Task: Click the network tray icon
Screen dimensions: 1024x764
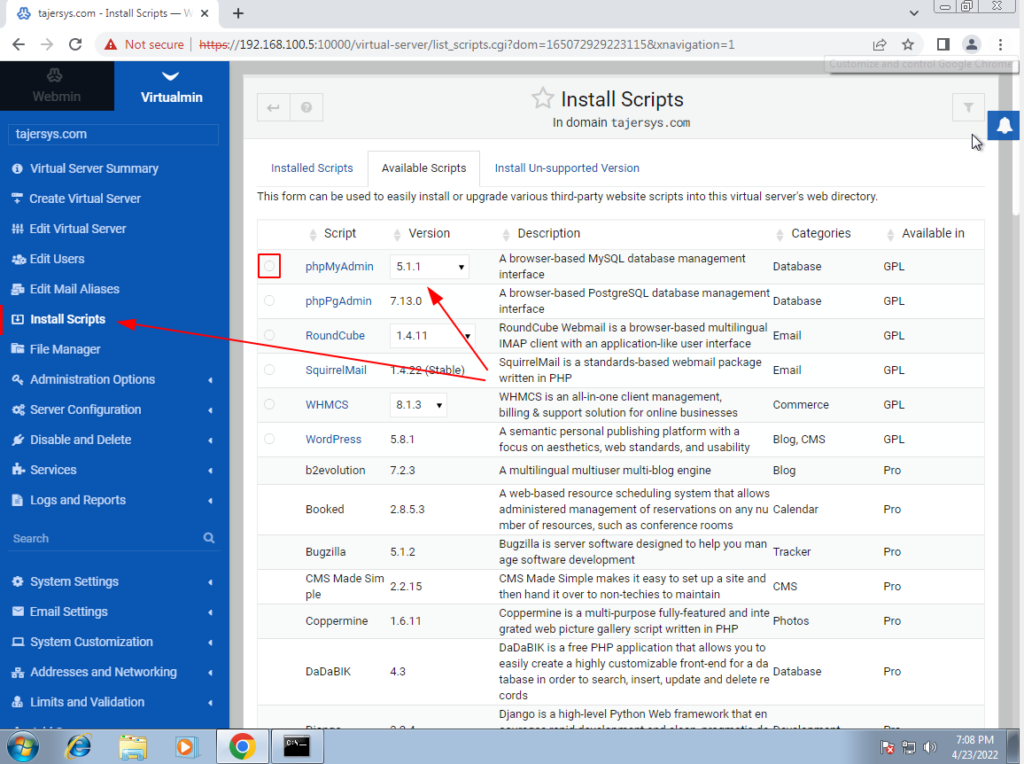Action: (908, 747)
